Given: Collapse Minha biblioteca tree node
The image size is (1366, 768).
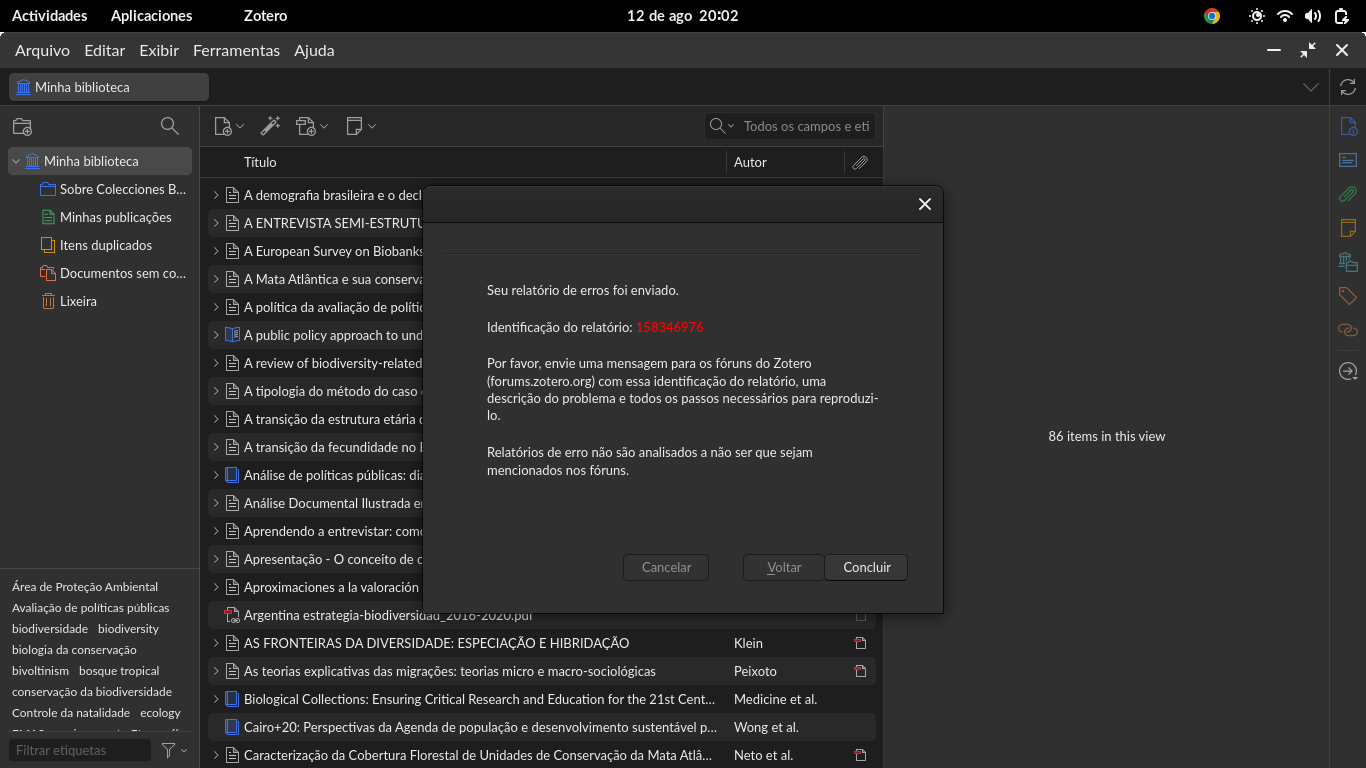Looking at the screenshot, I should coord(16,161).
